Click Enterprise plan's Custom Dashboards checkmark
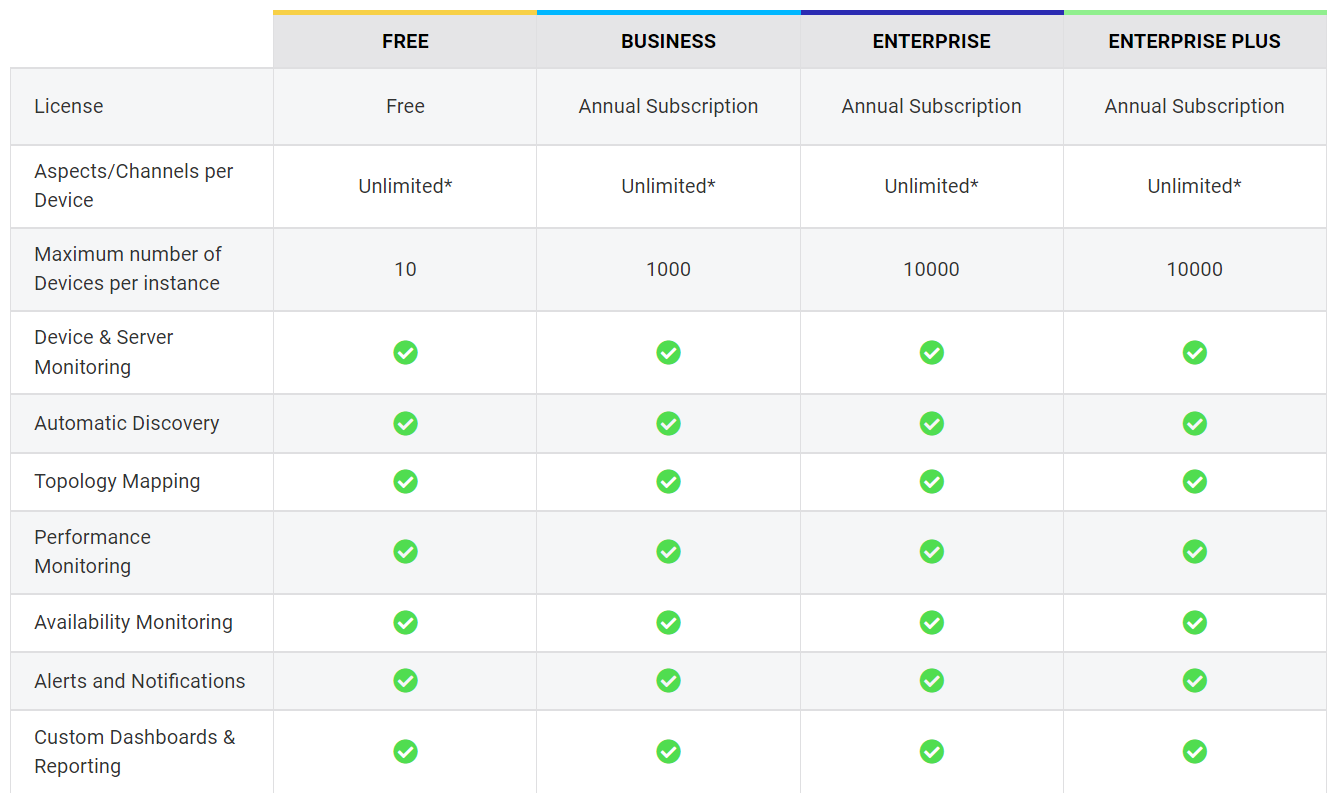 (x=931, y=752)
